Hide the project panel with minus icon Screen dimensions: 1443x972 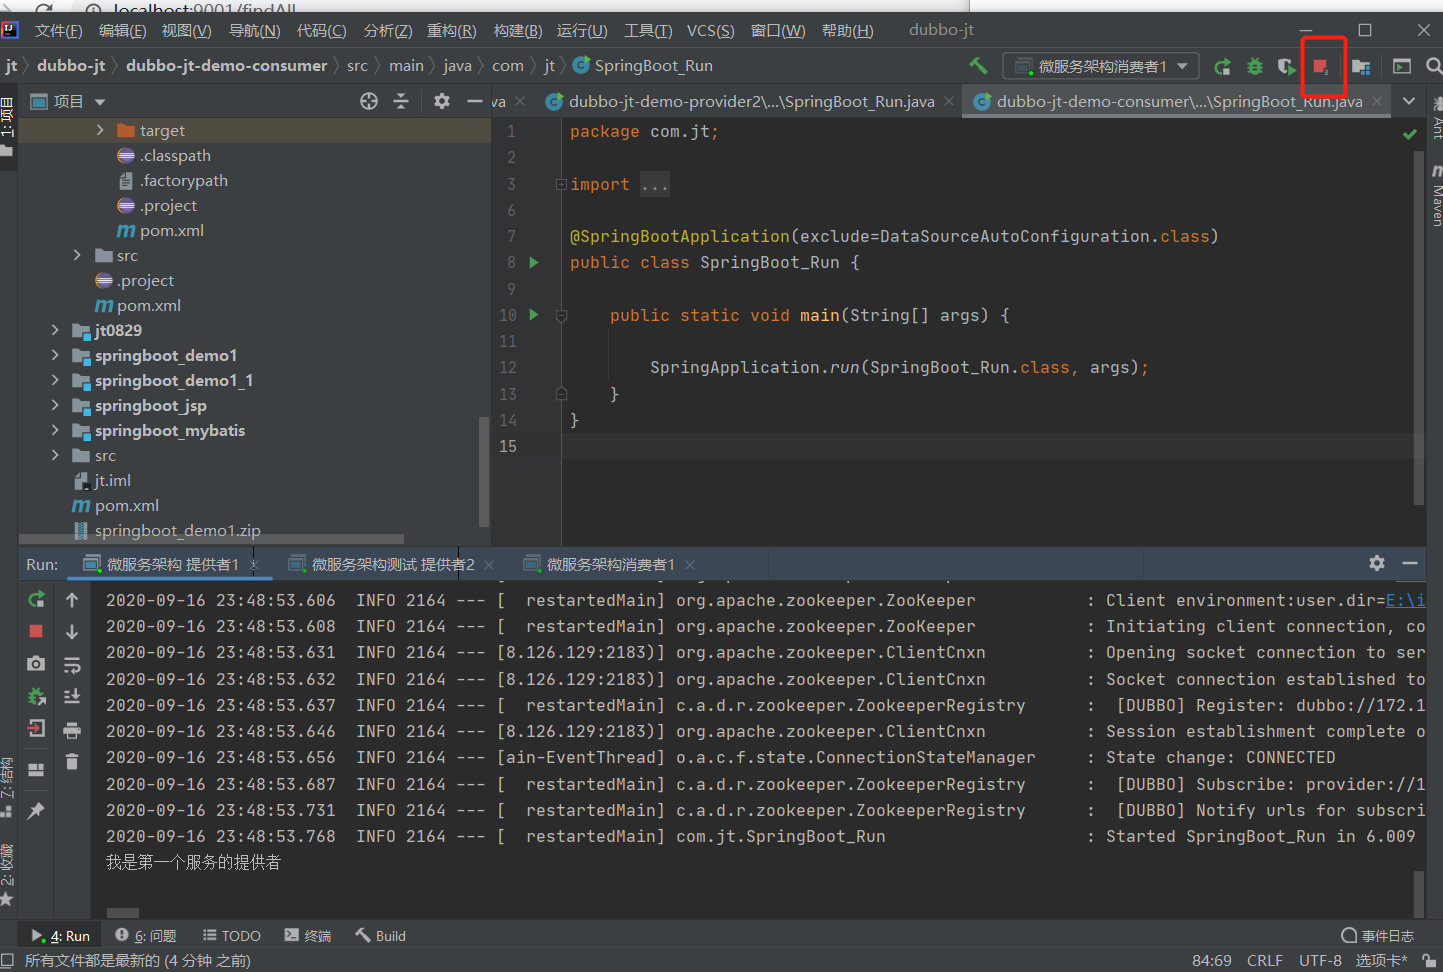coord(474,101)
